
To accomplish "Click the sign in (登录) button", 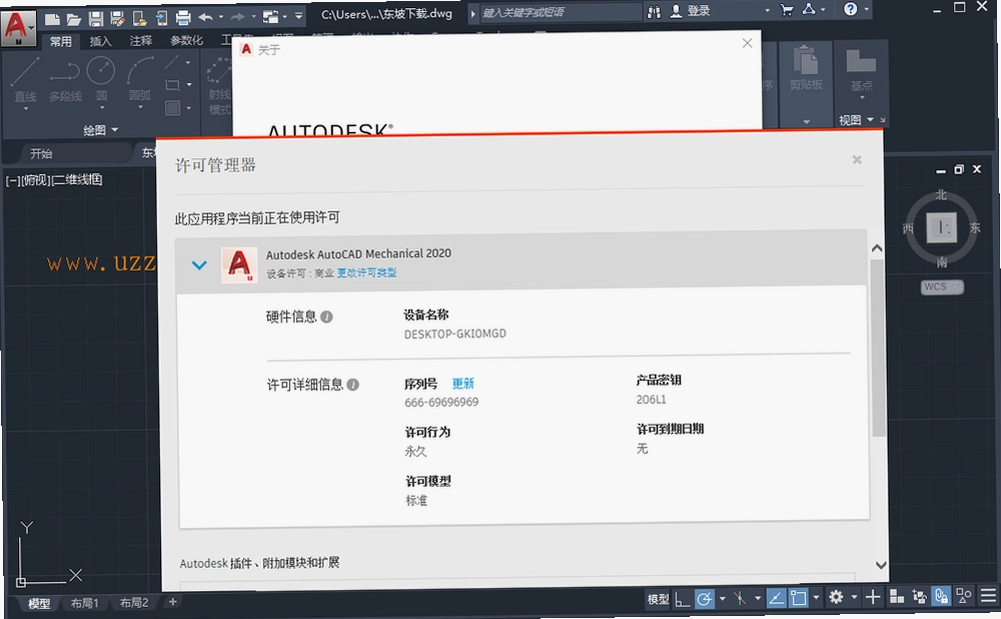I will (690, 11).
